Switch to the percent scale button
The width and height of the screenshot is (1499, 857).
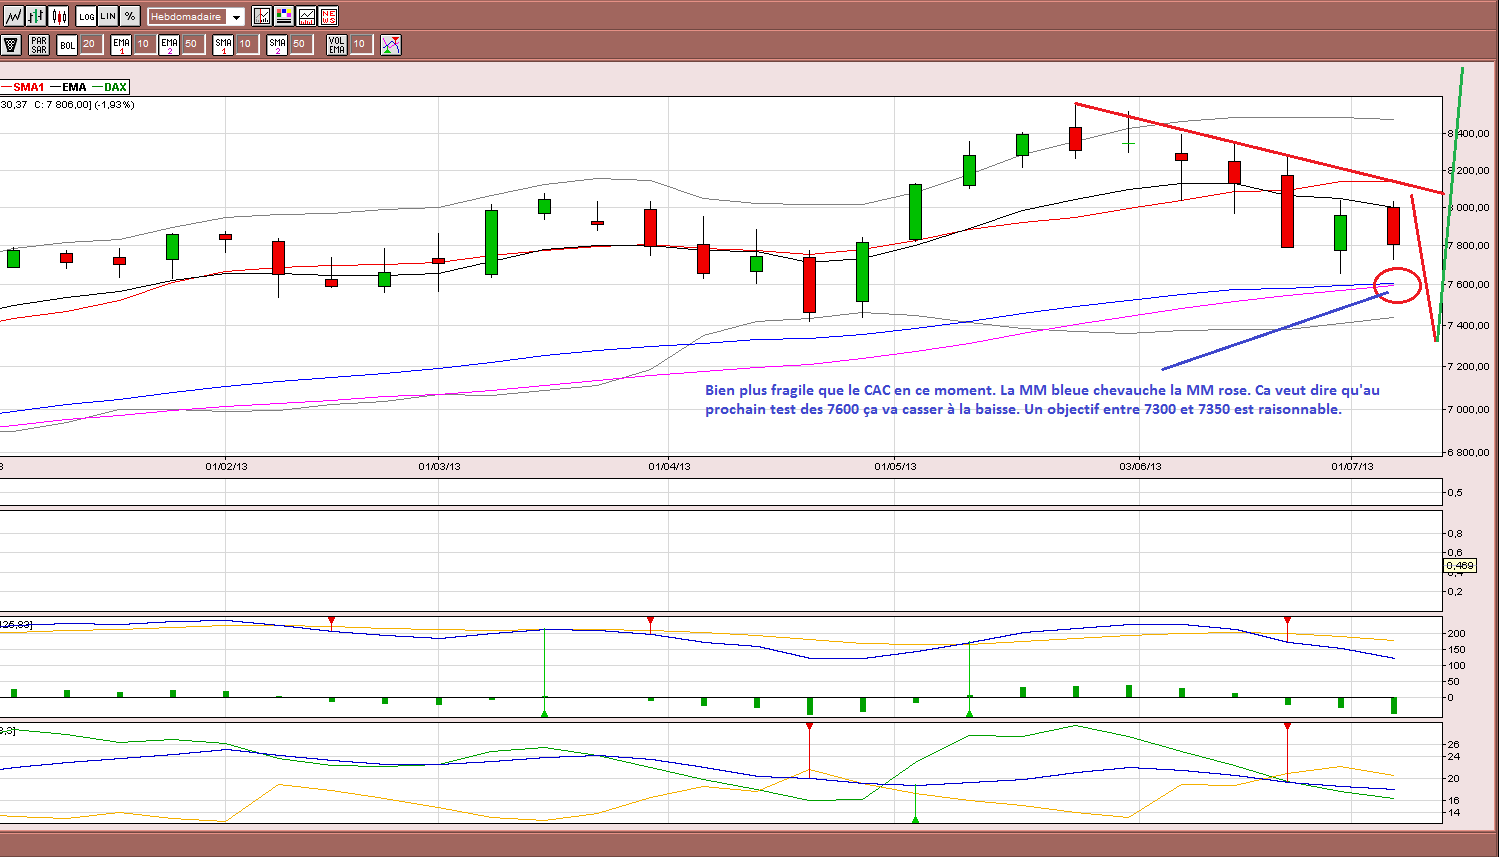(x=130, y=16)
